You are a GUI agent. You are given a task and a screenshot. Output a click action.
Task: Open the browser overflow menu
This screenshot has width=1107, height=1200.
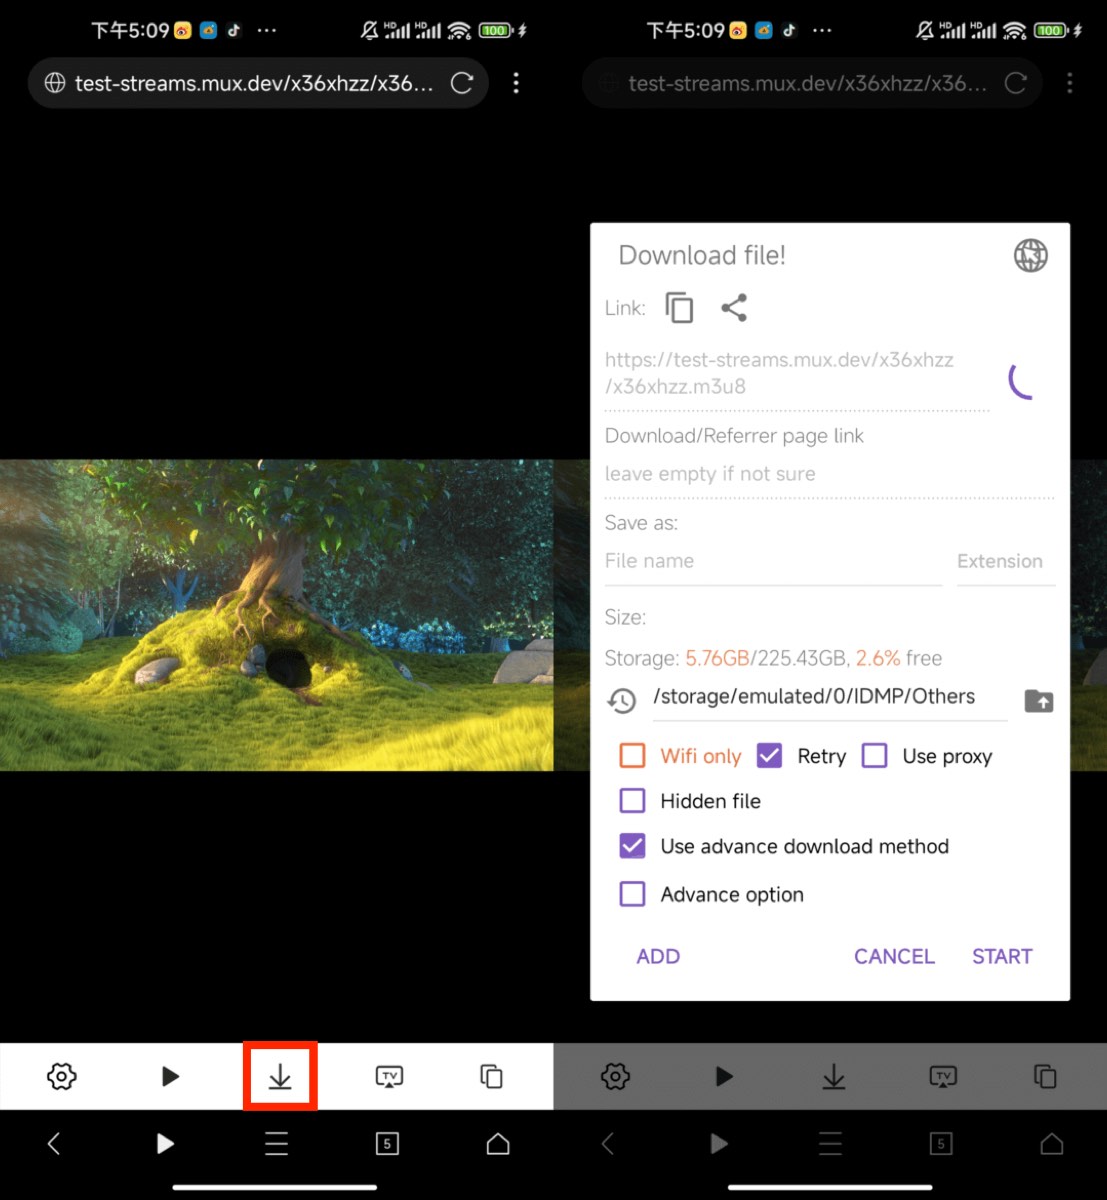(x=516, y=83)
